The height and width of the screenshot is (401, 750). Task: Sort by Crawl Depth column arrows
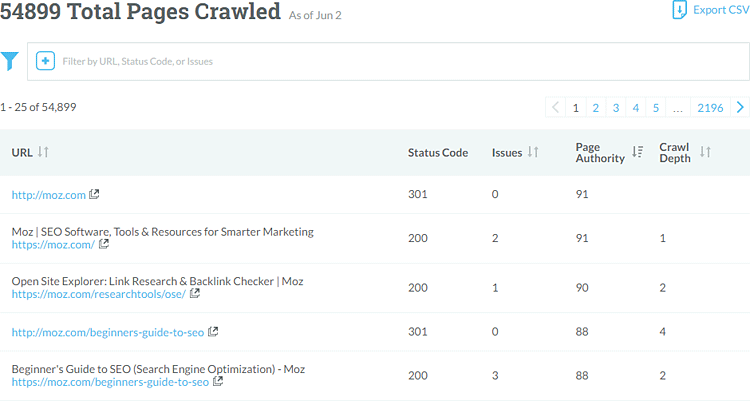705,152
